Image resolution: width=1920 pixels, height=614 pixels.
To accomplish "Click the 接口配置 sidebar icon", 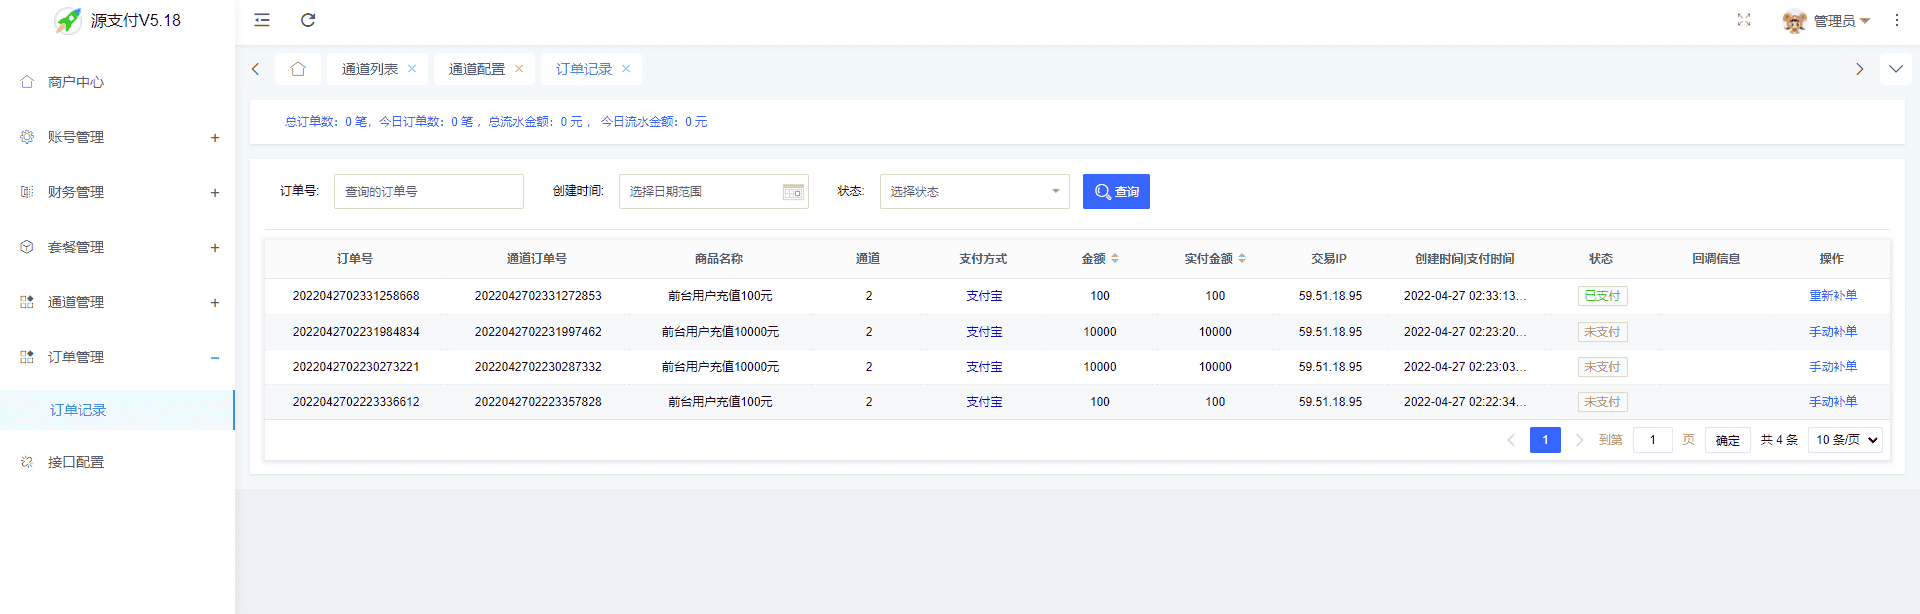I will click(x=27, y=462).
